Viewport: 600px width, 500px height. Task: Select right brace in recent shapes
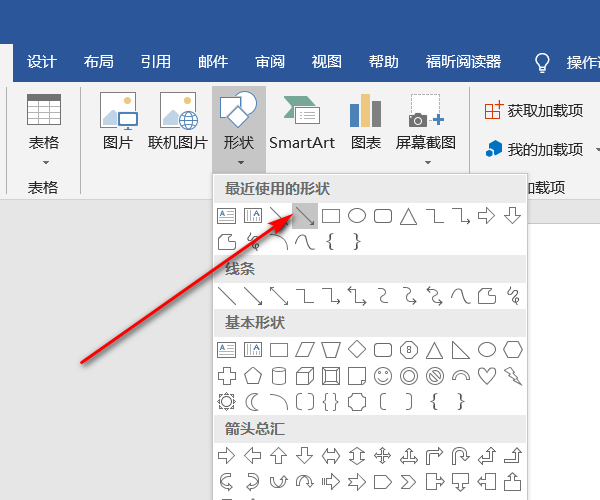point(357,242)
